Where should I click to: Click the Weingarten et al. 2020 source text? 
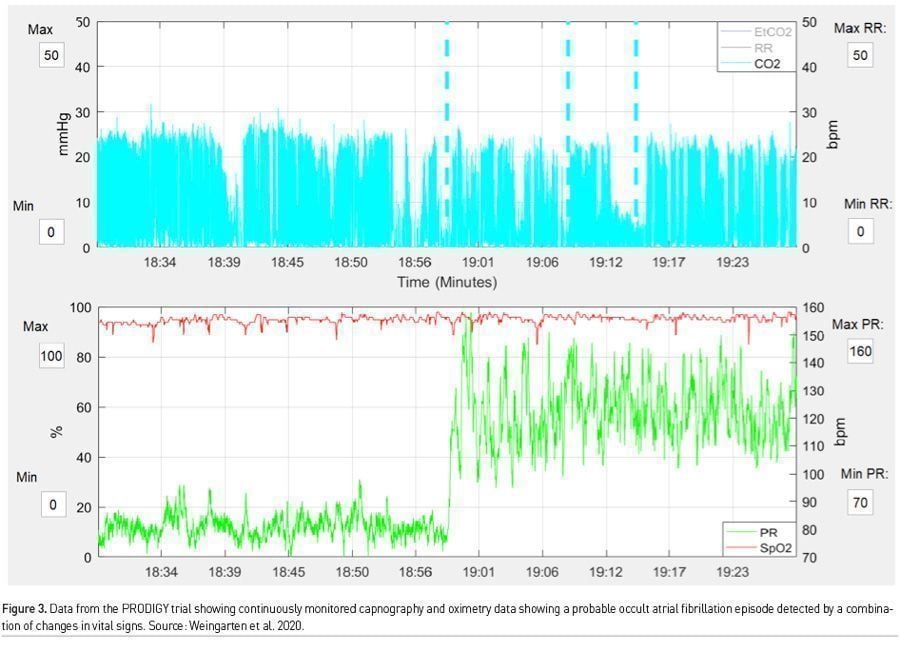(x=247, y=626)
